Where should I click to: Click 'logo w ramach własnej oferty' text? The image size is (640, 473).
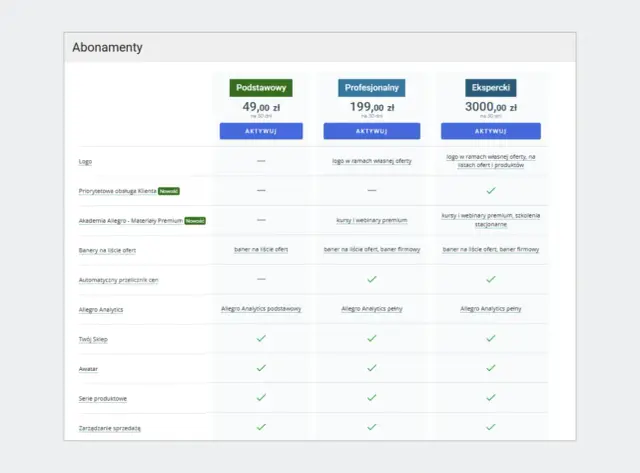(x=372, y=161)
